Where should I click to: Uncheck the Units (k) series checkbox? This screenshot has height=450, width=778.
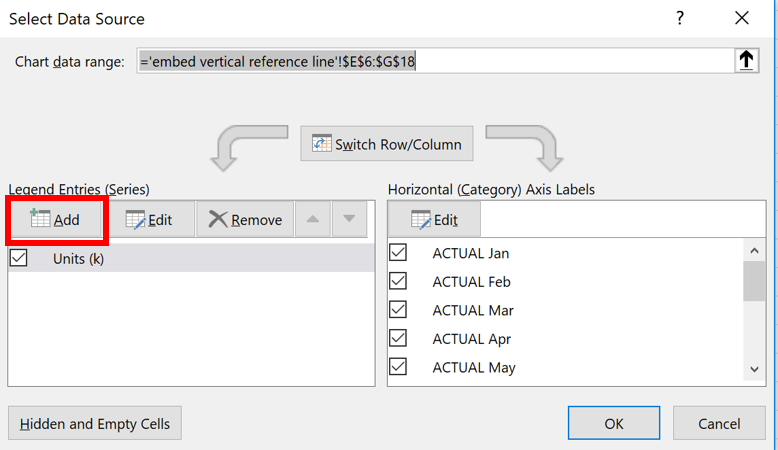click(x=19, y=258)
